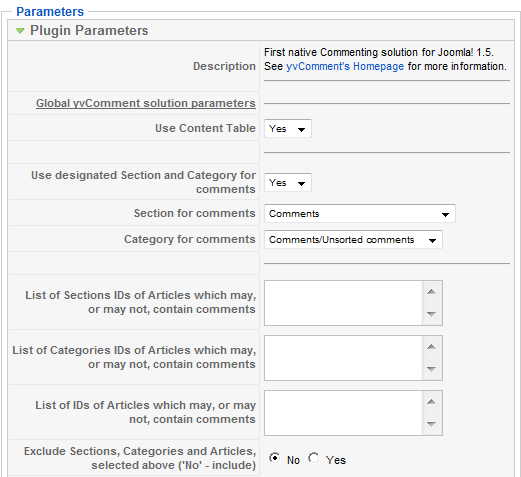Click the Description label
The height and width of the screenshot is (477, 521).
(224, 66)
